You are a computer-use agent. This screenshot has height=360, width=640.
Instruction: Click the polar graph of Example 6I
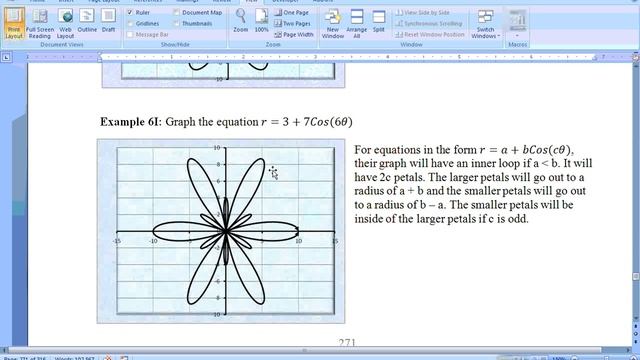click(221, 231)
